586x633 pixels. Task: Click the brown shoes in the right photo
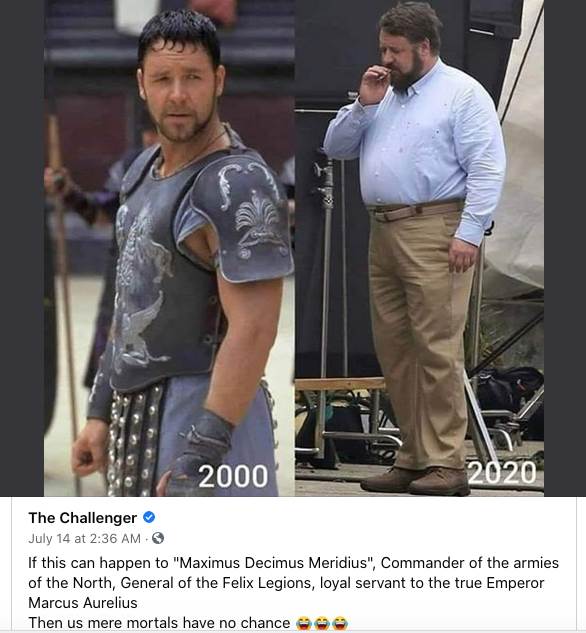coord(416,480)
